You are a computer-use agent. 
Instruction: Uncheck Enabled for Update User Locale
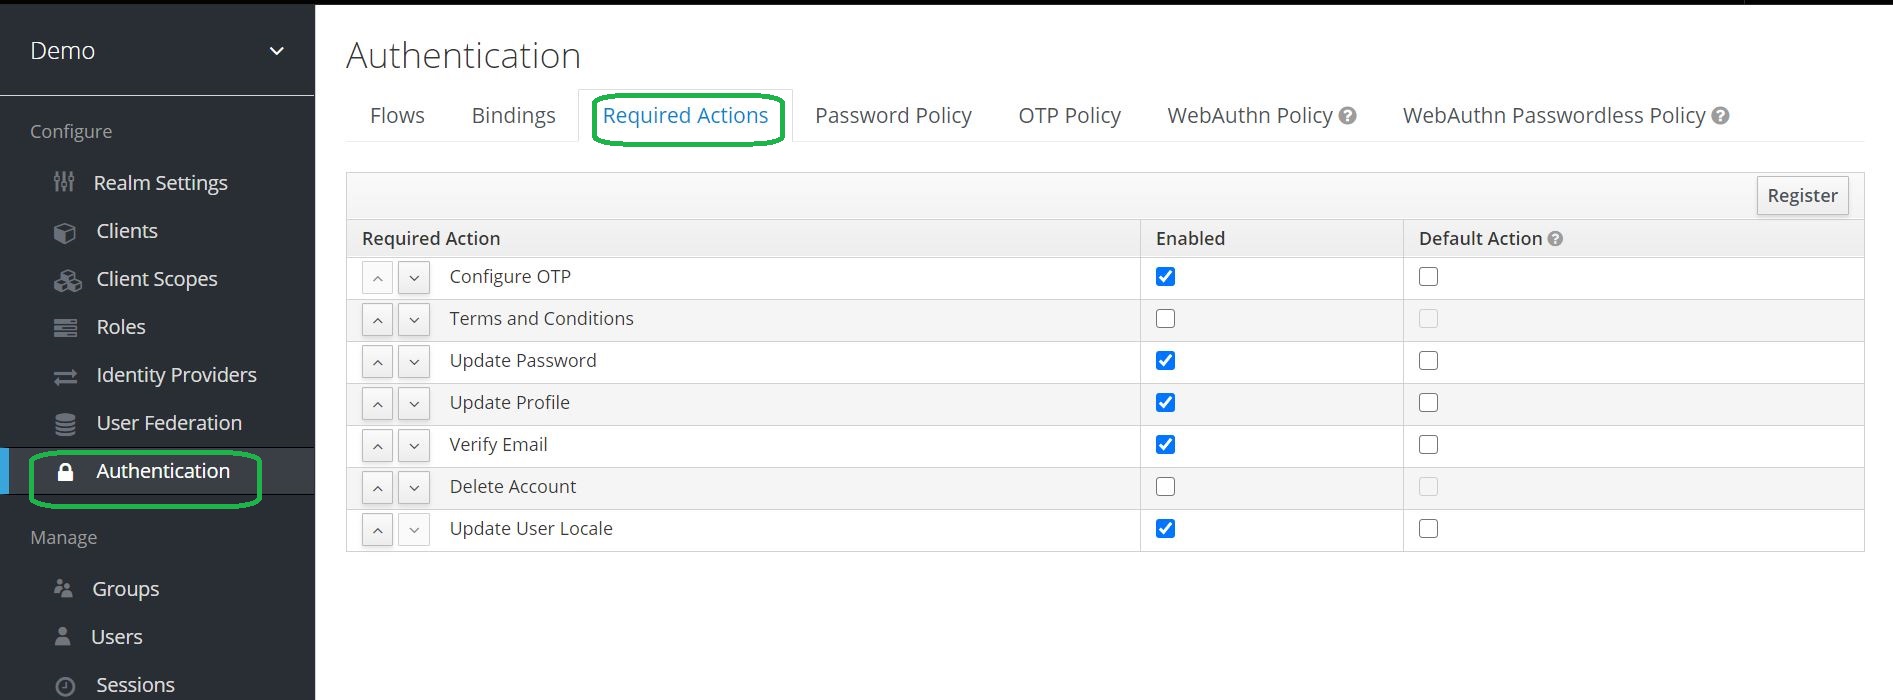point(1165,529)
